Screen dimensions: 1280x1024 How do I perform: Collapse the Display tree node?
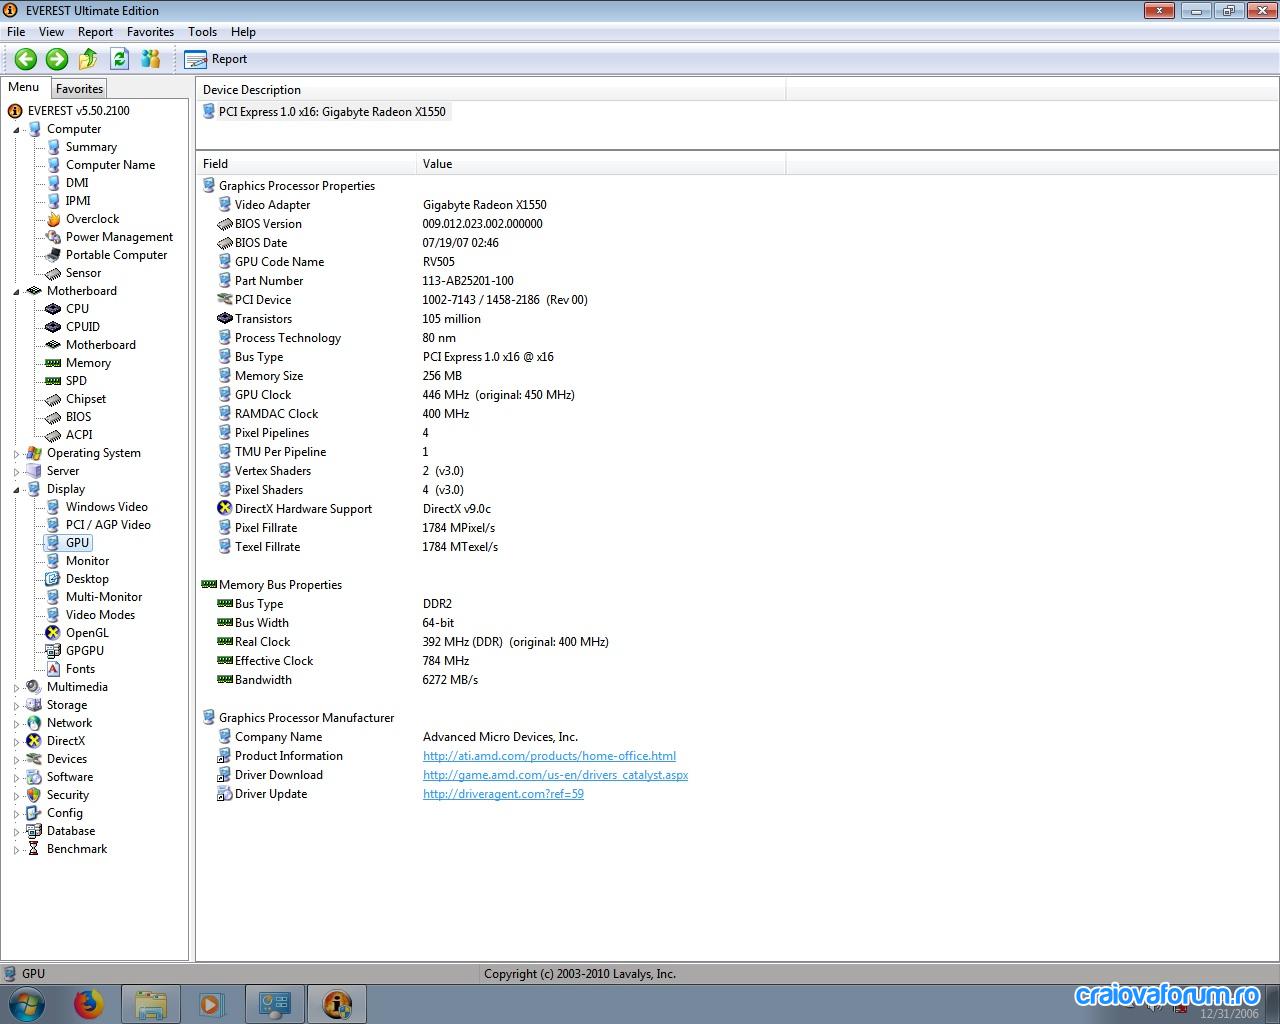16,490
